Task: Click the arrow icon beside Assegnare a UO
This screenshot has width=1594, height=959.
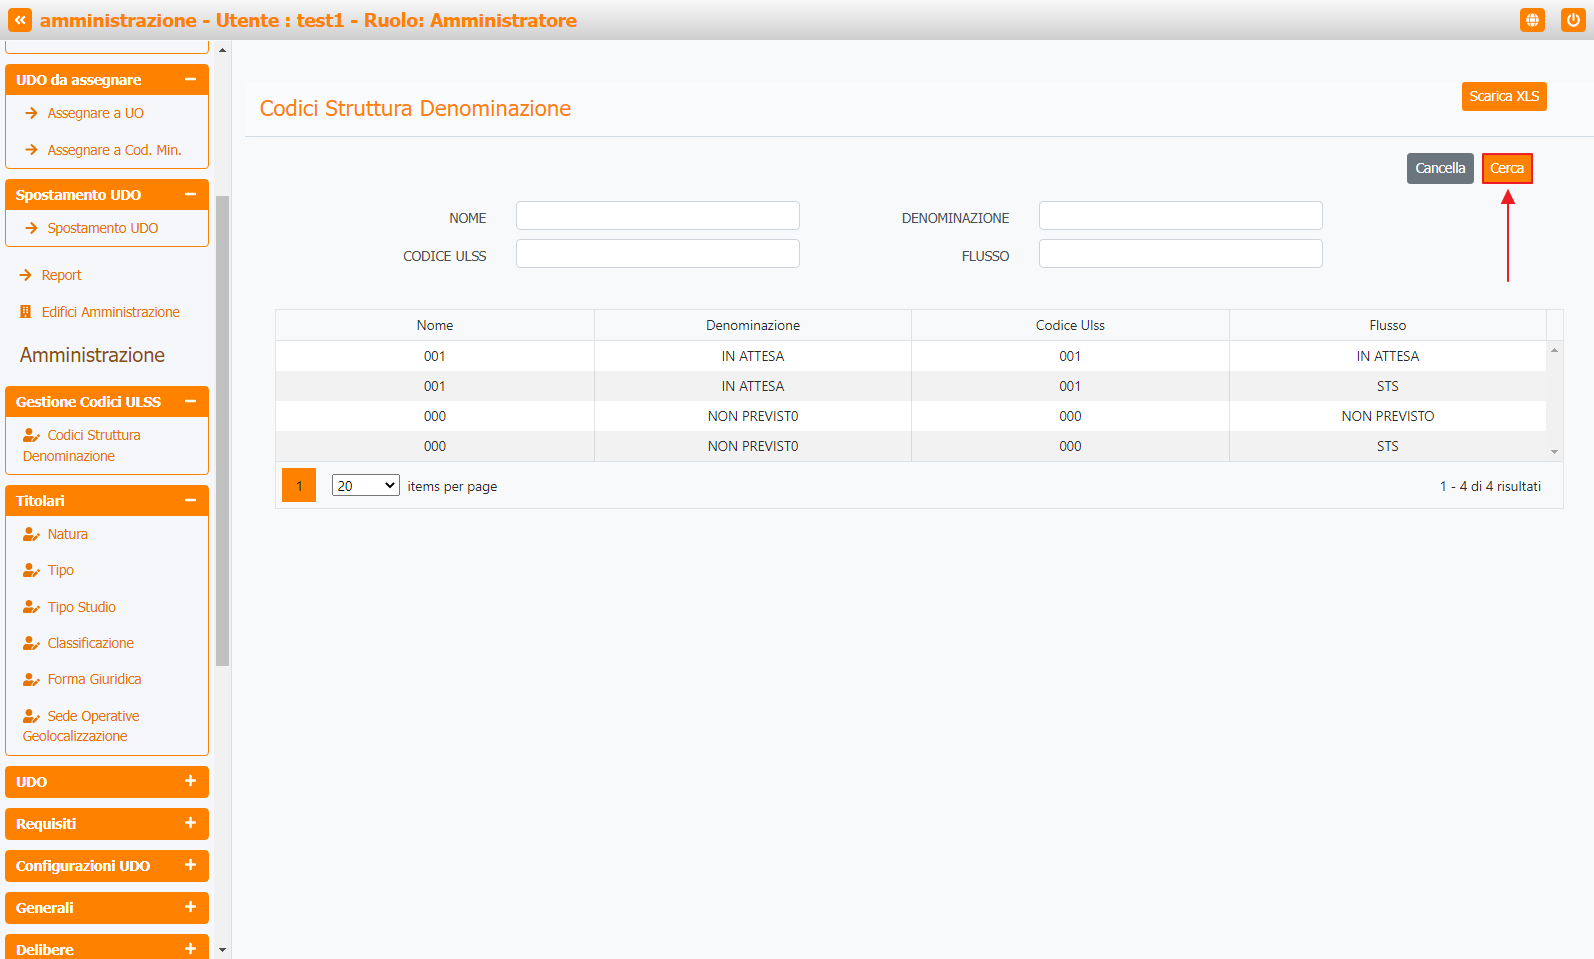Action: point(31,114)
